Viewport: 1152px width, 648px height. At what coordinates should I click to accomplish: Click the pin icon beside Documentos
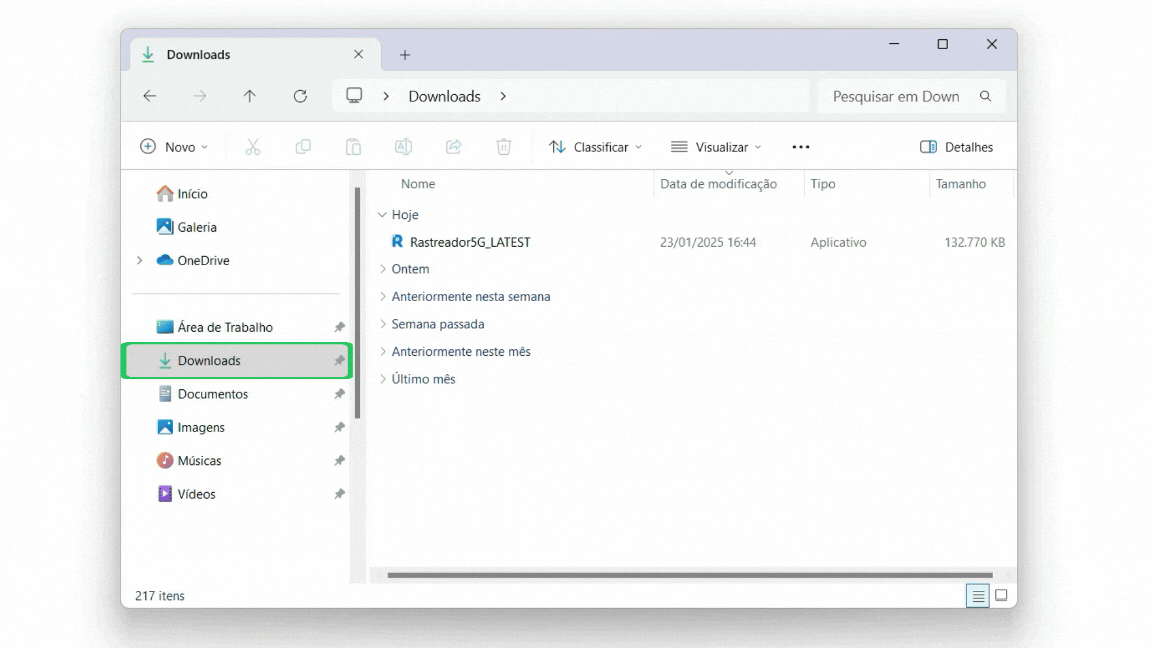coord(339,394)
